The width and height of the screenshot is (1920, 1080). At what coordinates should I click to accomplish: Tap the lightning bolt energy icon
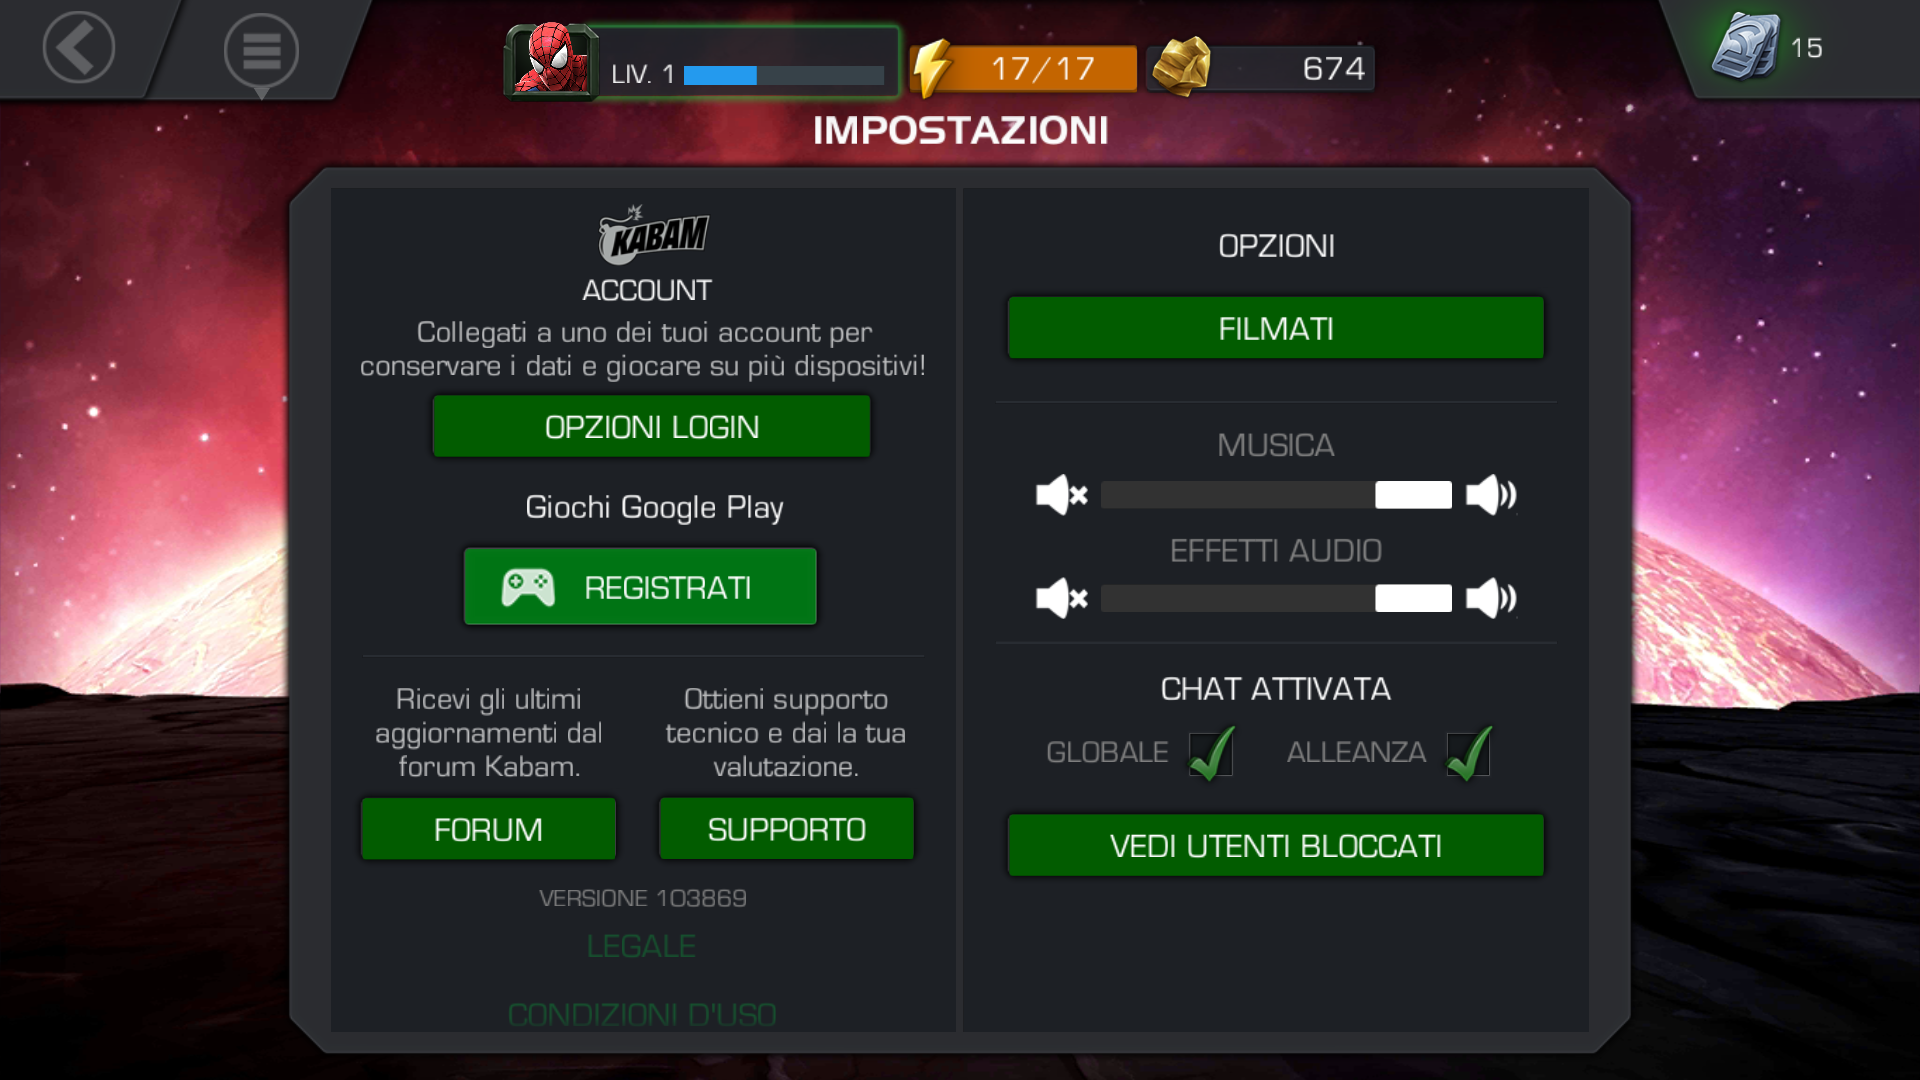[932, 68]
